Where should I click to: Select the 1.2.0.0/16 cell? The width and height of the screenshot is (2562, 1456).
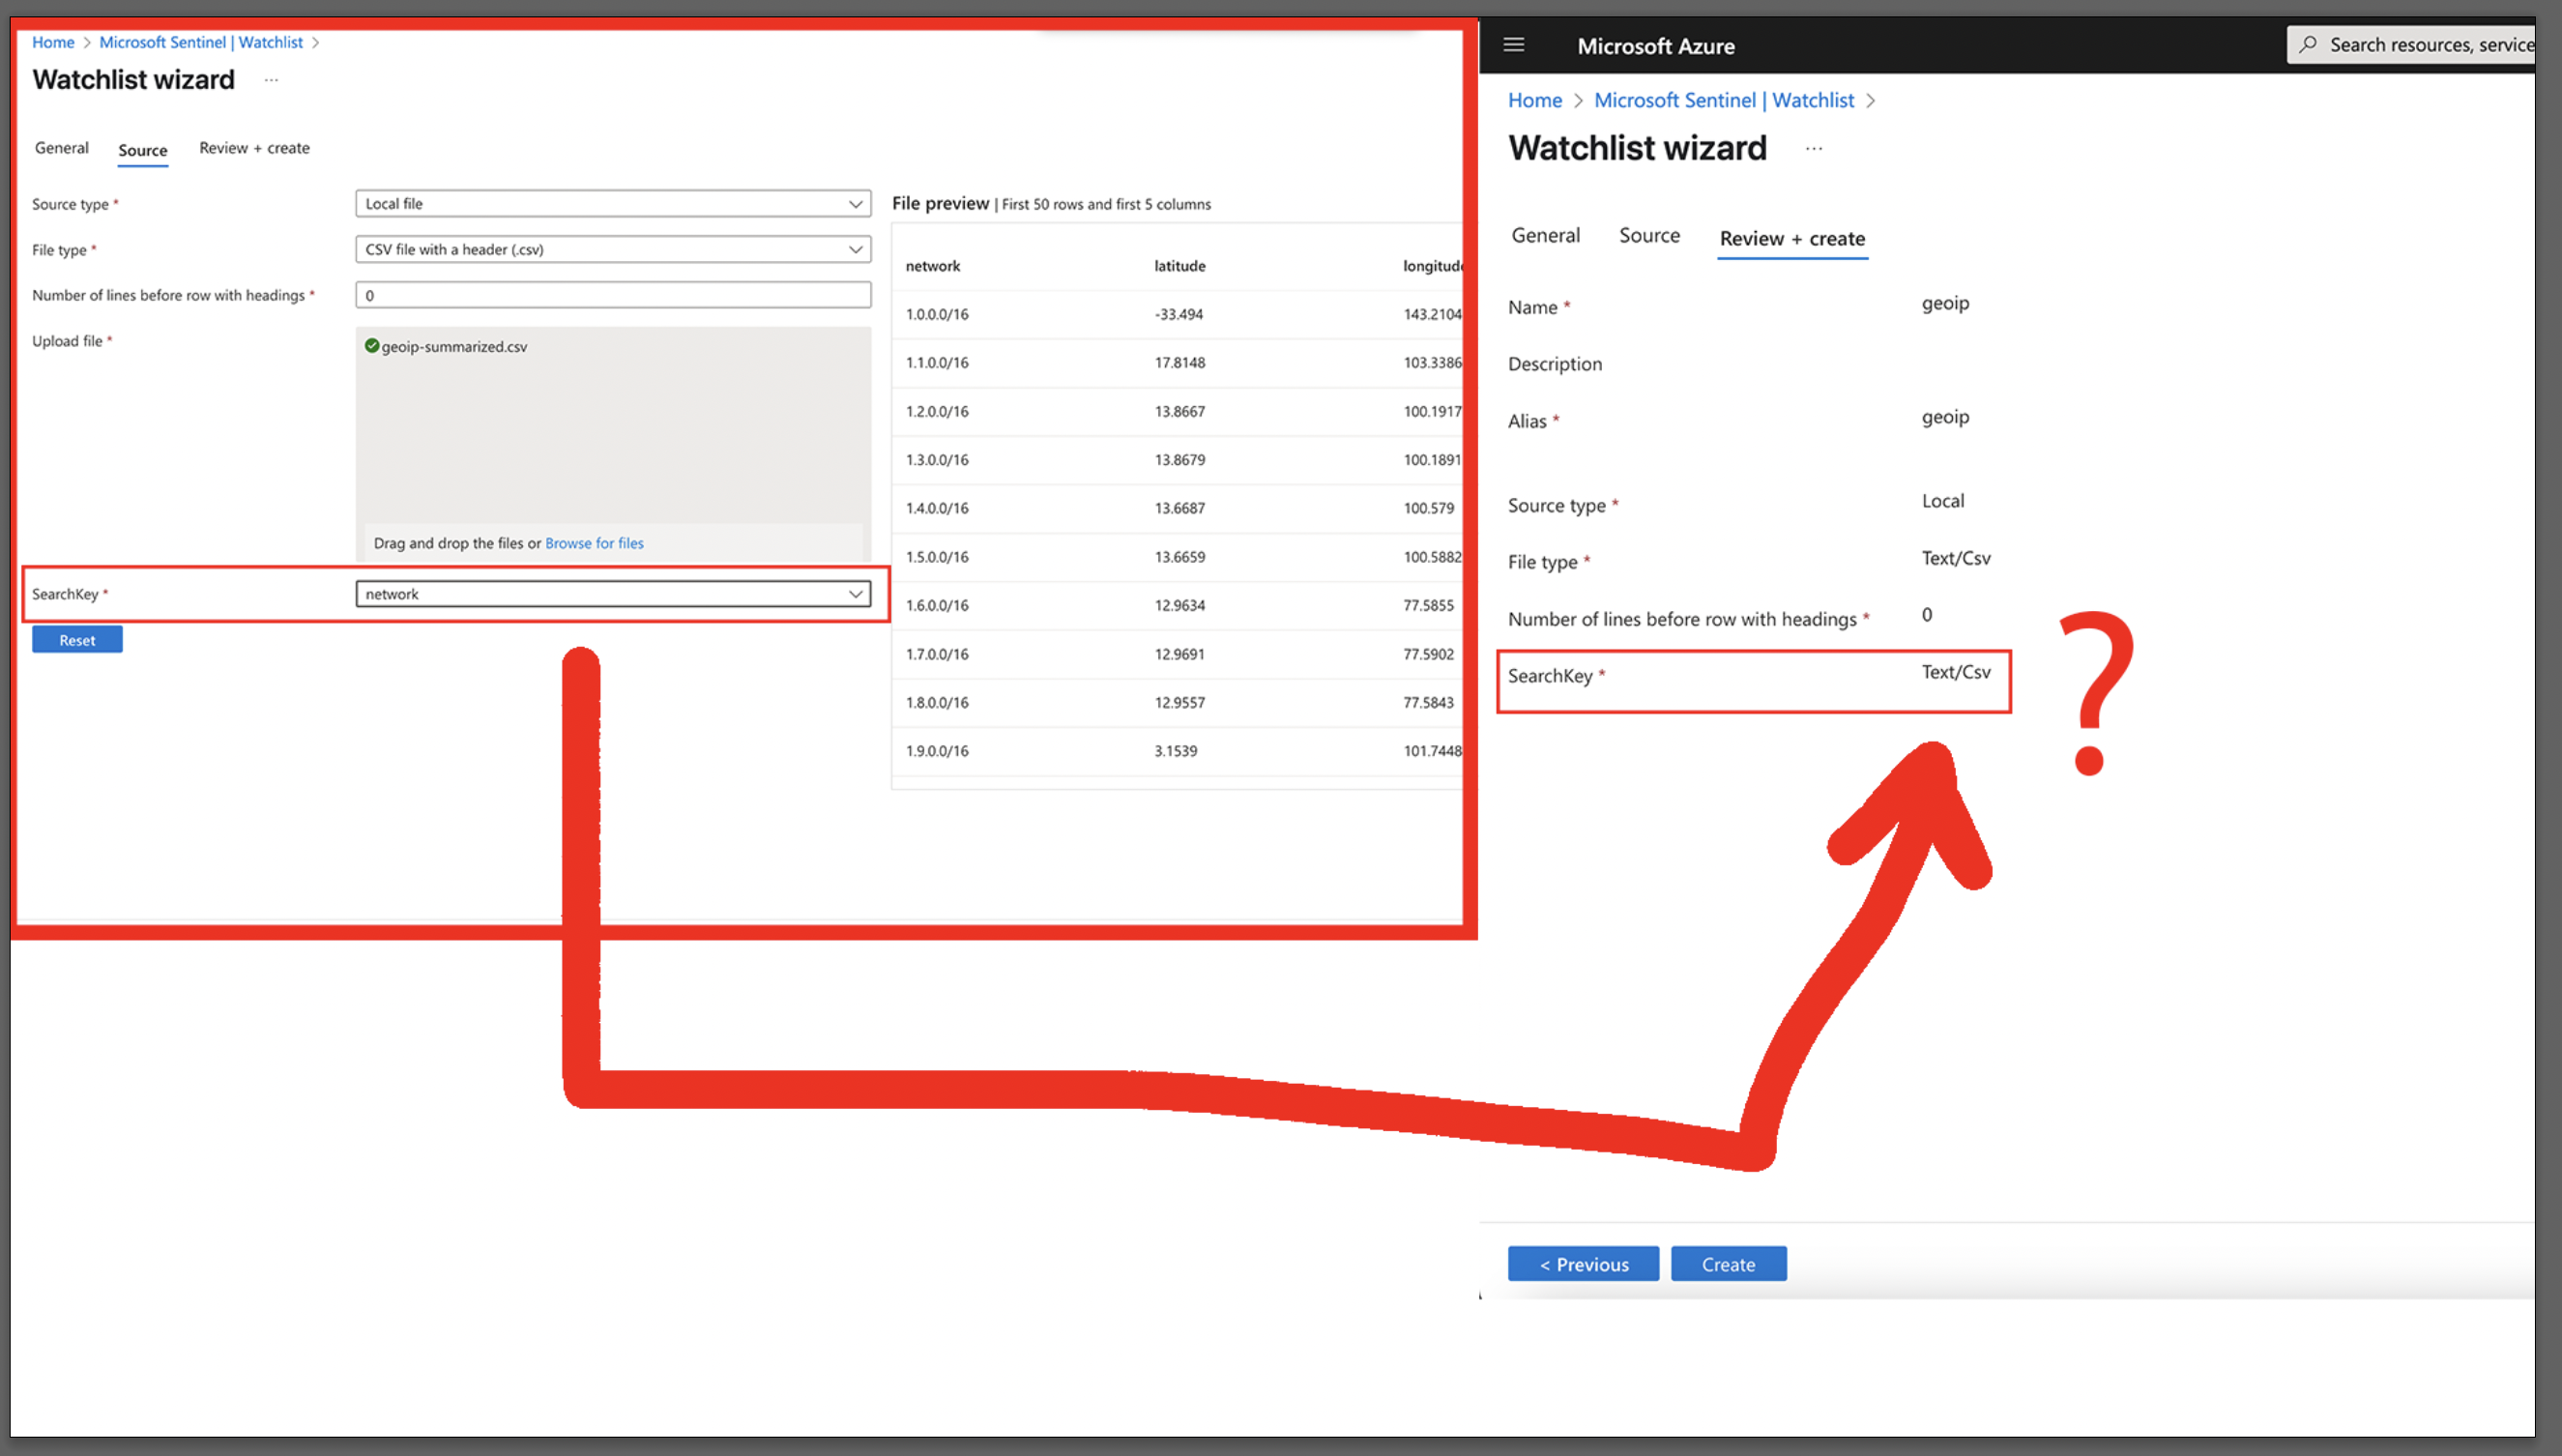[937, 411]
